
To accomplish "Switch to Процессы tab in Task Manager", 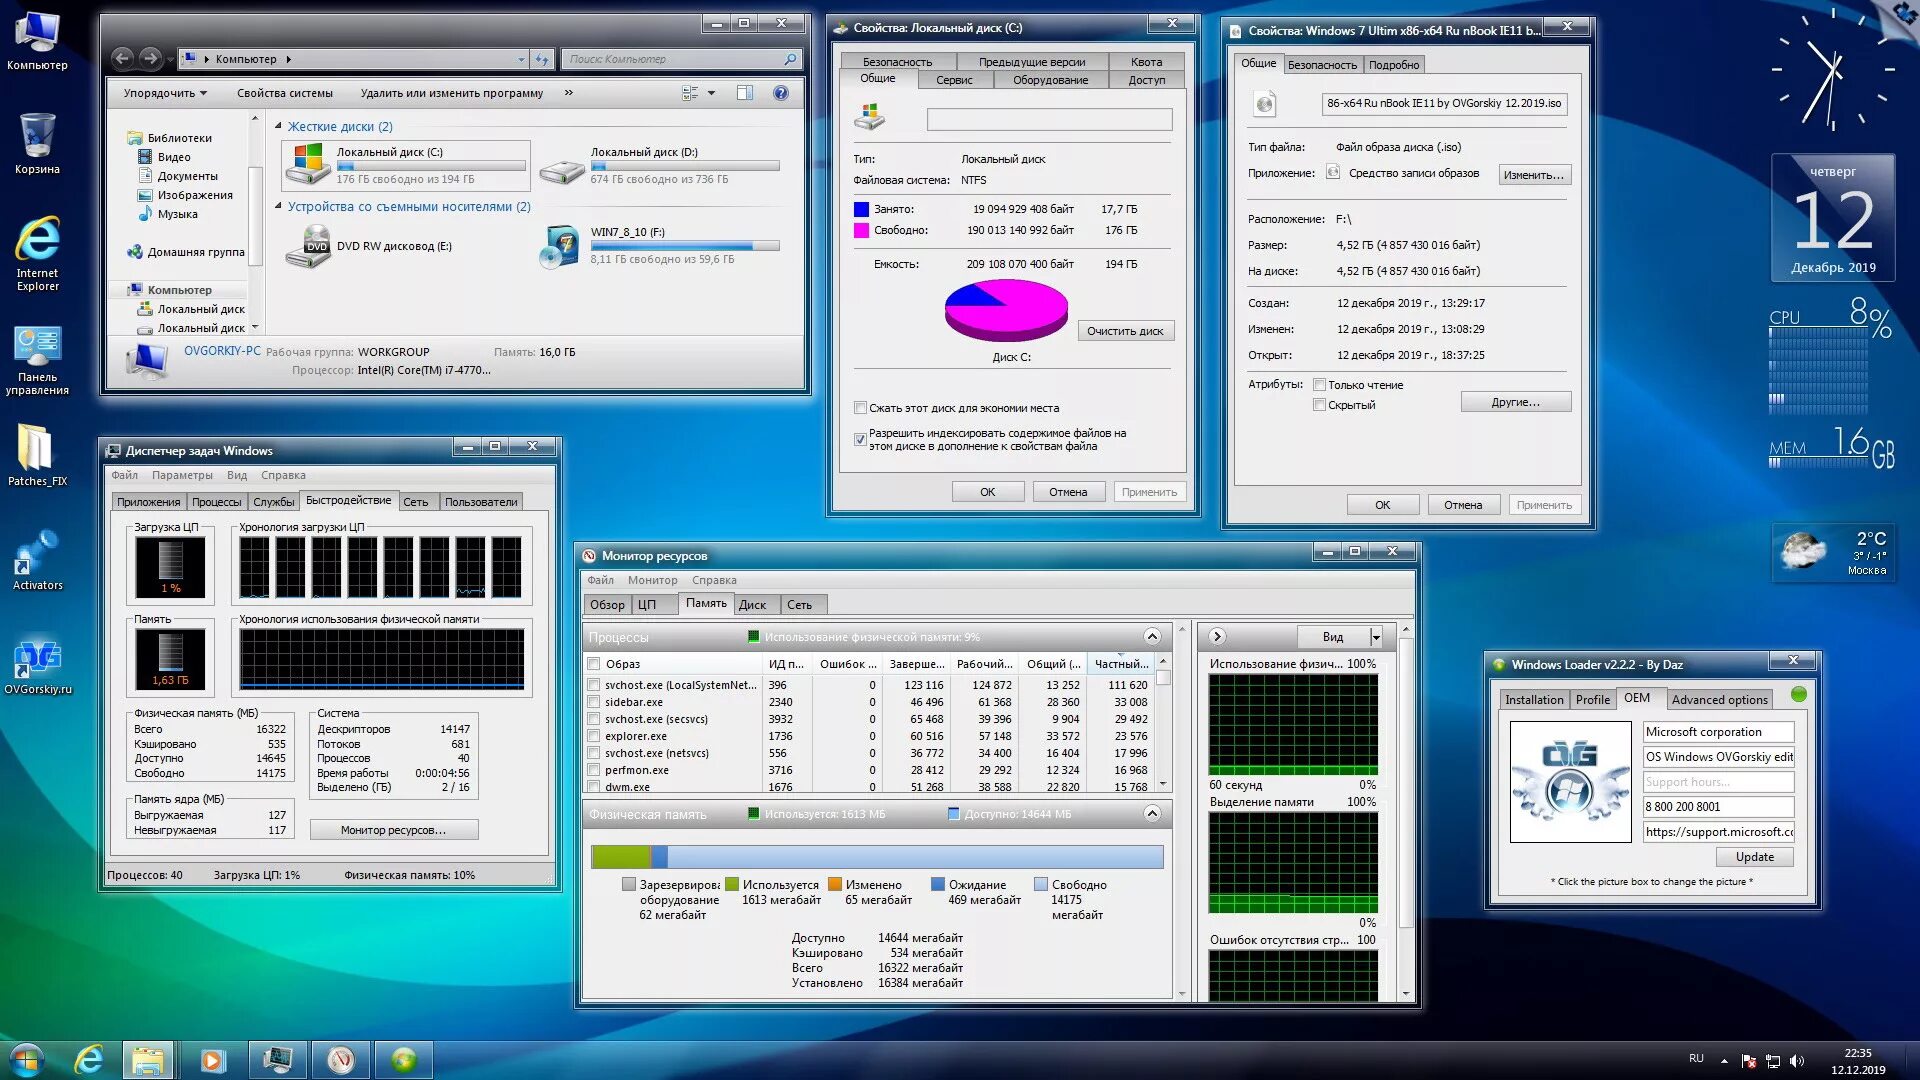I will coord(216,502).
